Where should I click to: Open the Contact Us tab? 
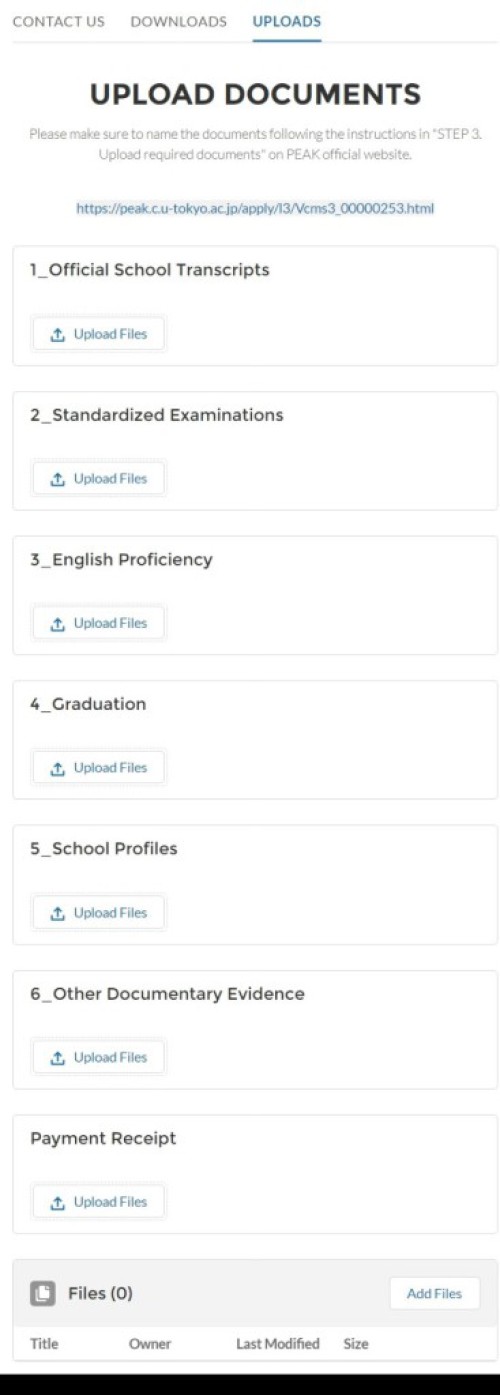(x=58, y=21)
